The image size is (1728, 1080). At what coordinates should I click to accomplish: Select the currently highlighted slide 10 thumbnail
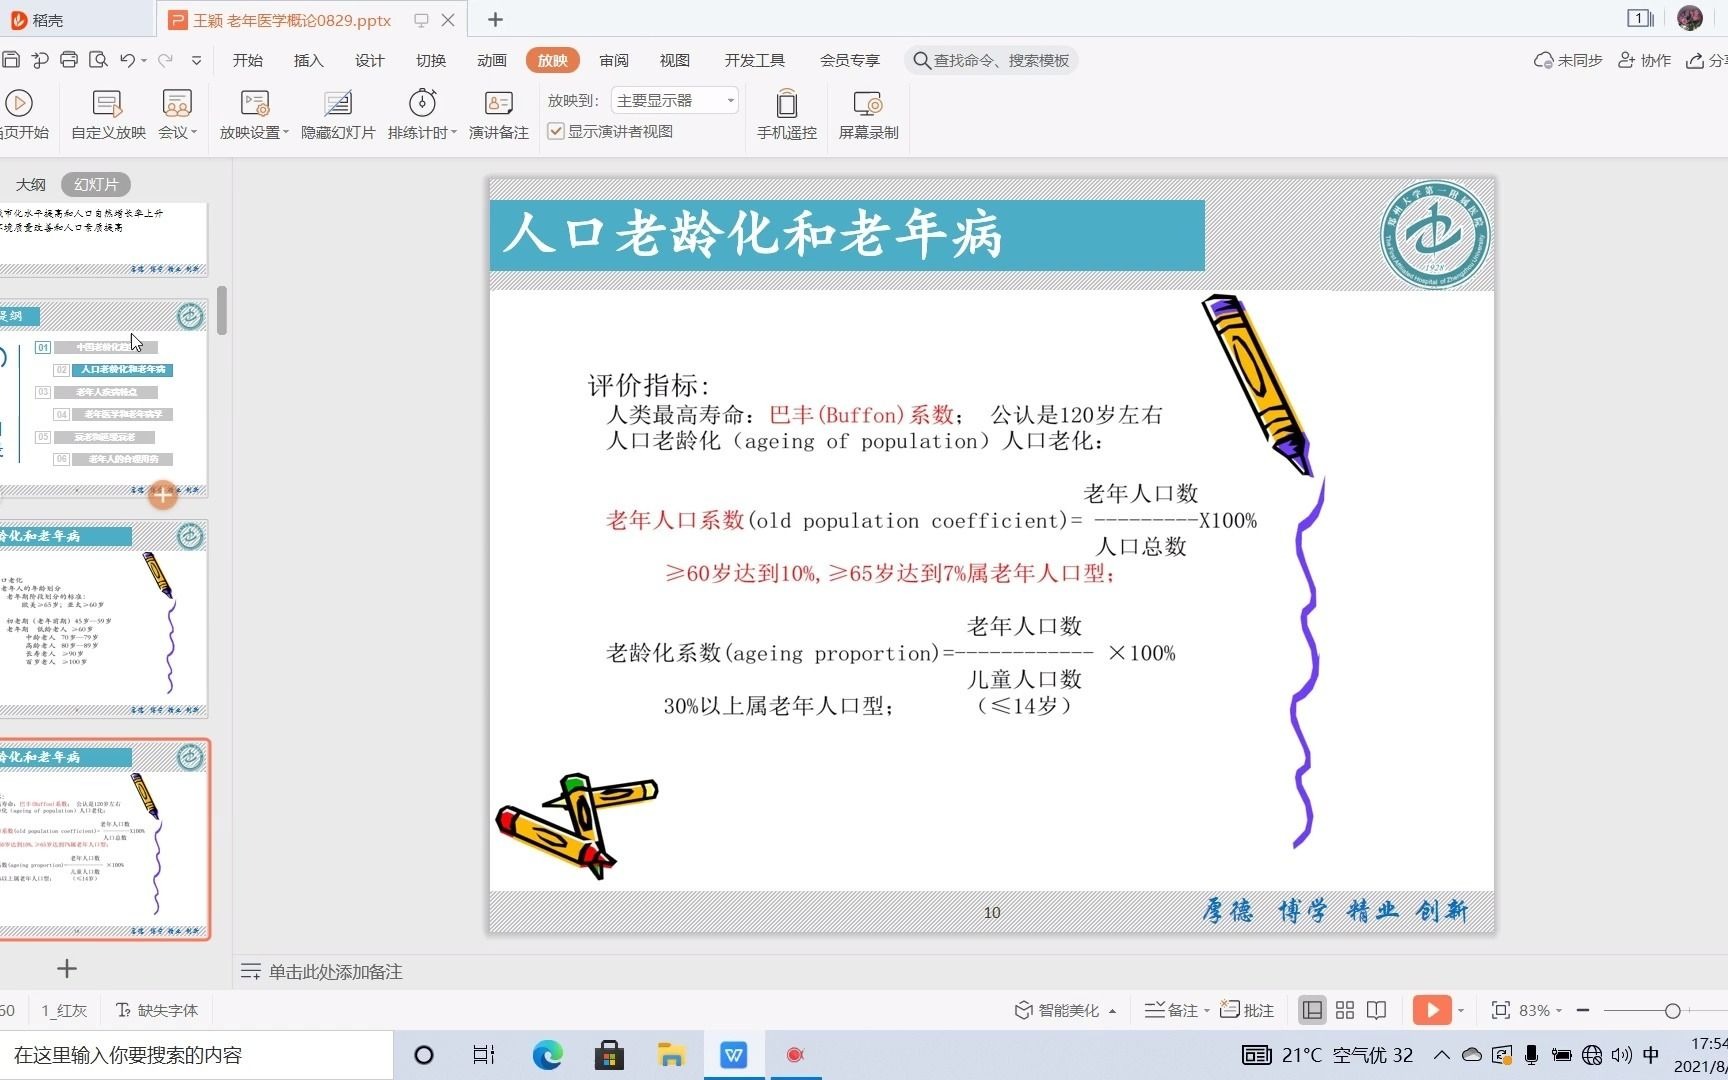click(x=104, y=840)
